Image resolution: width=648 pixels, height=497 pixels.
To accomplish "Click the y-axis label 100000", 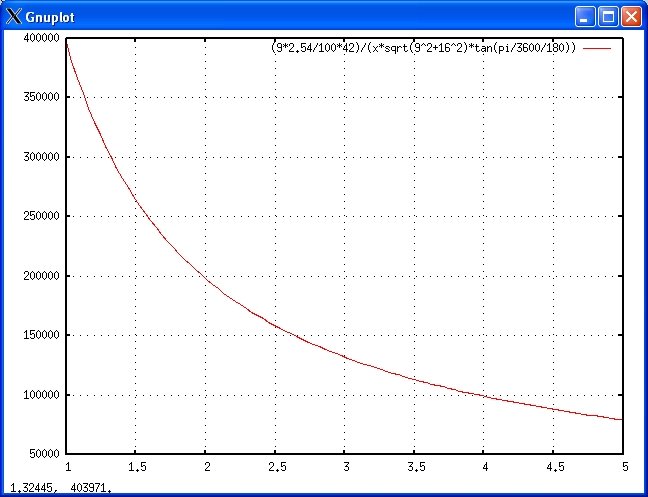I will click(42, 395).
